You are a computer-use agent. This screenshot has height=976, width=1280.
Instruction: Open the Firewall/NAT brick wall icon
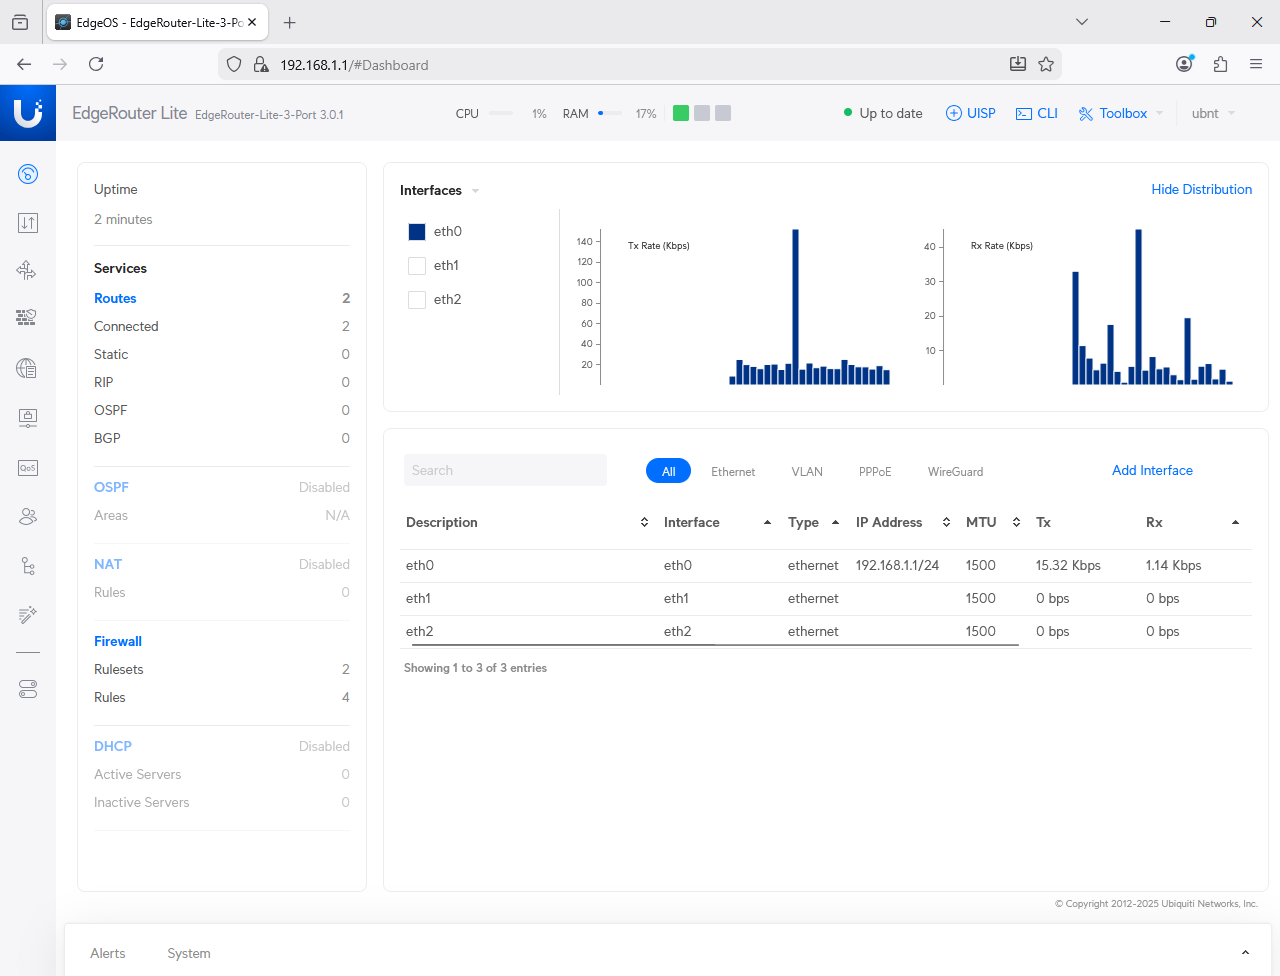[x=28, y=318]
